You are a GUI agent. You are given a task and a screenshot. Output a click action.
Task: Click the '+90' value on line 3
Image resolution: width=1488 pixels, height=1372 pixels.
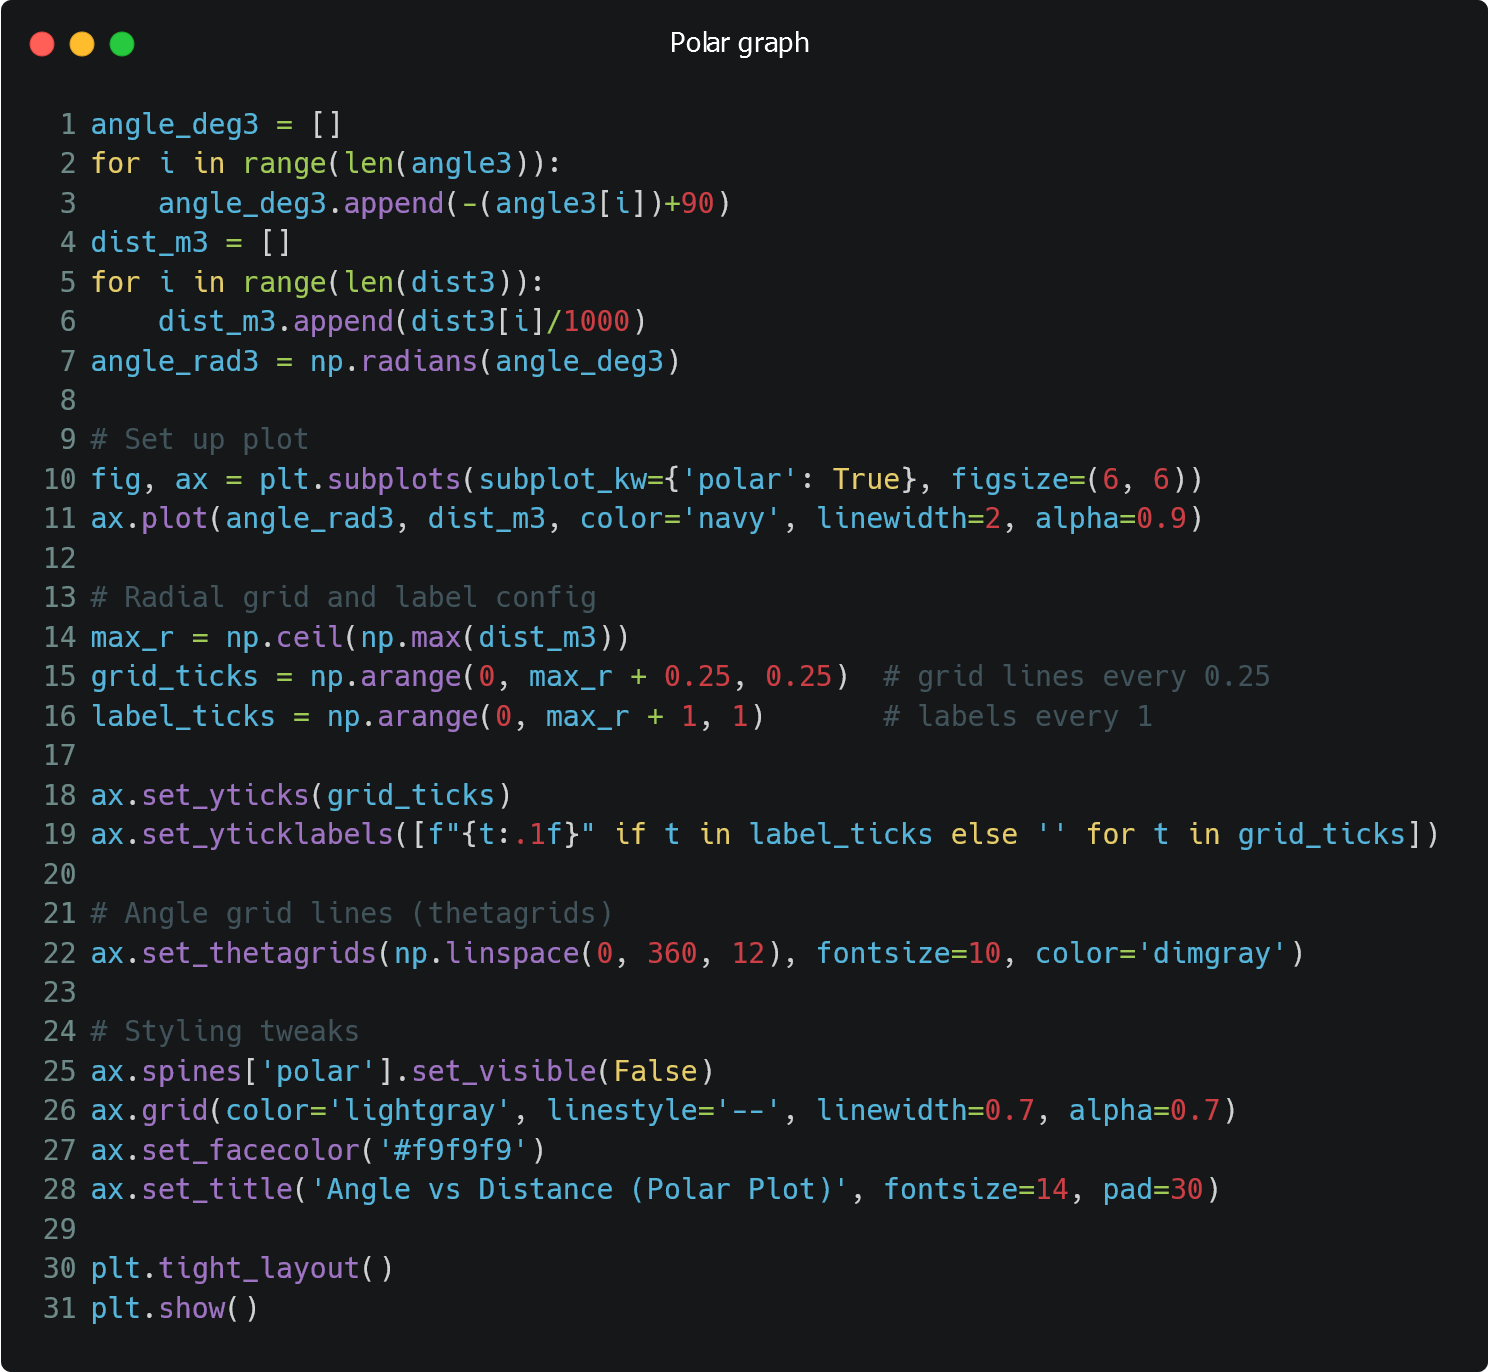(689, 204)
